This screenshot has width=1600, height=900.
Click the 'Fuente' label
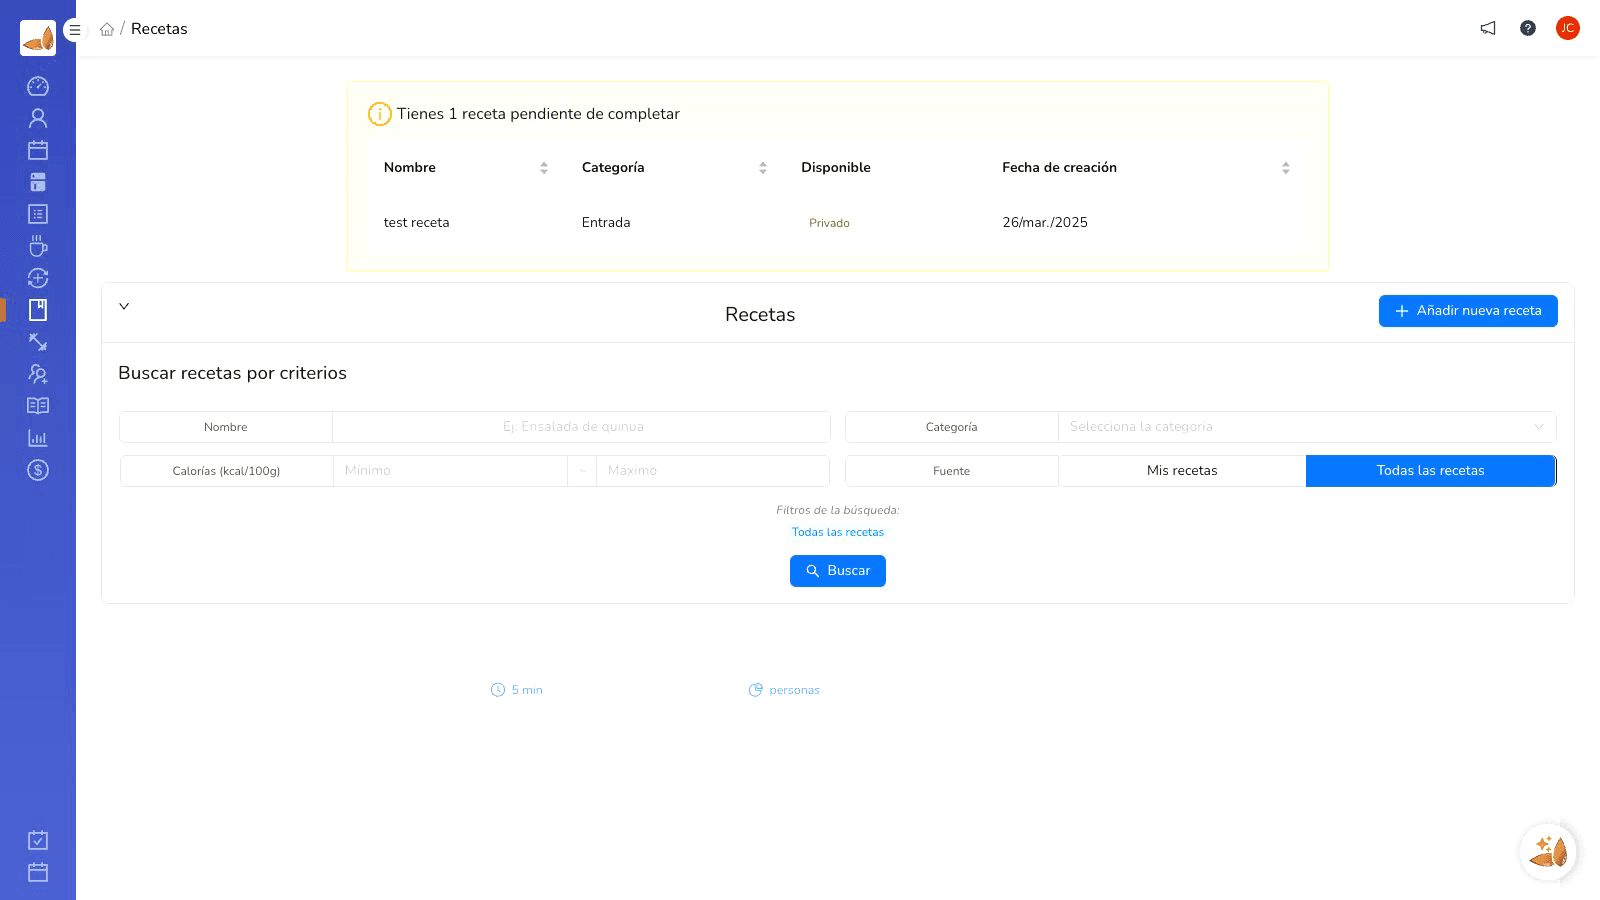tap(951, 471)
